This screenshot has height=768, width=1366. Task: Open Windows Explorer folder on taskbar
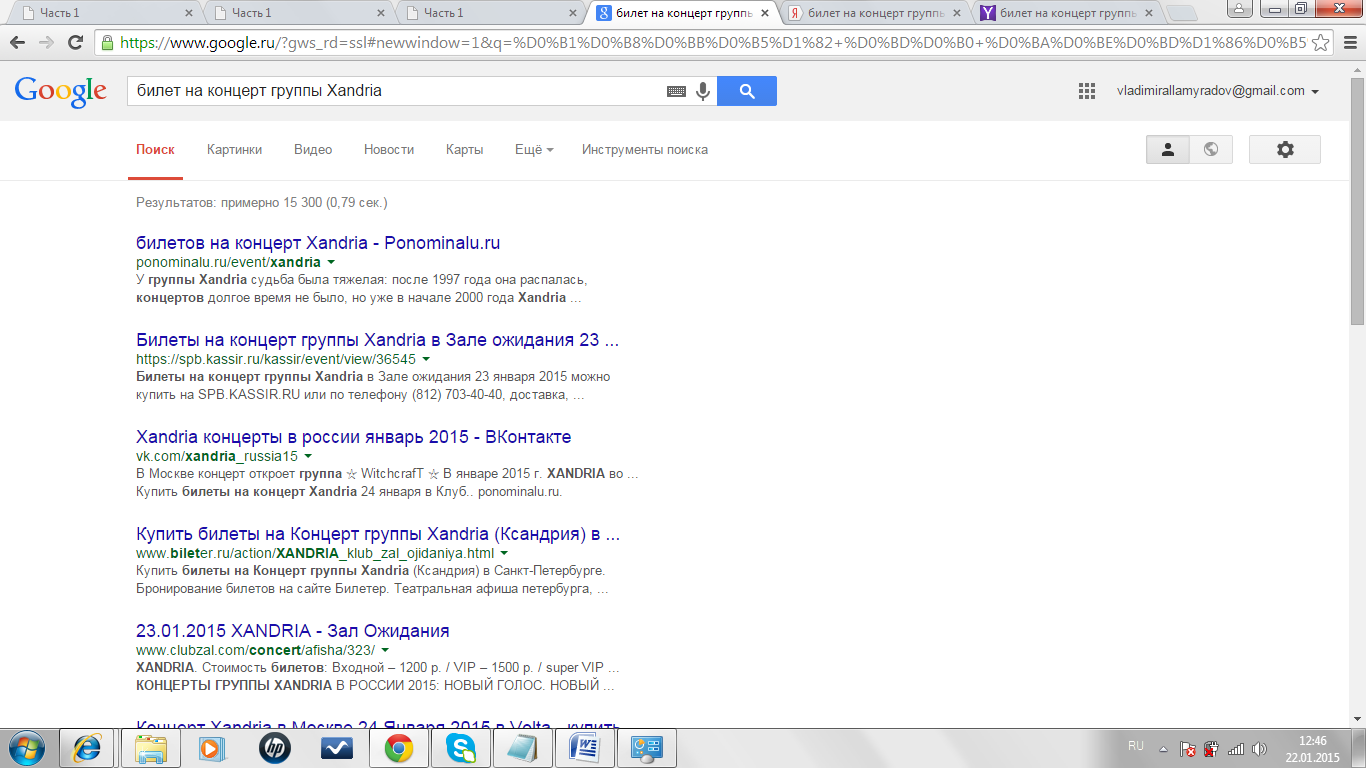(149, 747)
